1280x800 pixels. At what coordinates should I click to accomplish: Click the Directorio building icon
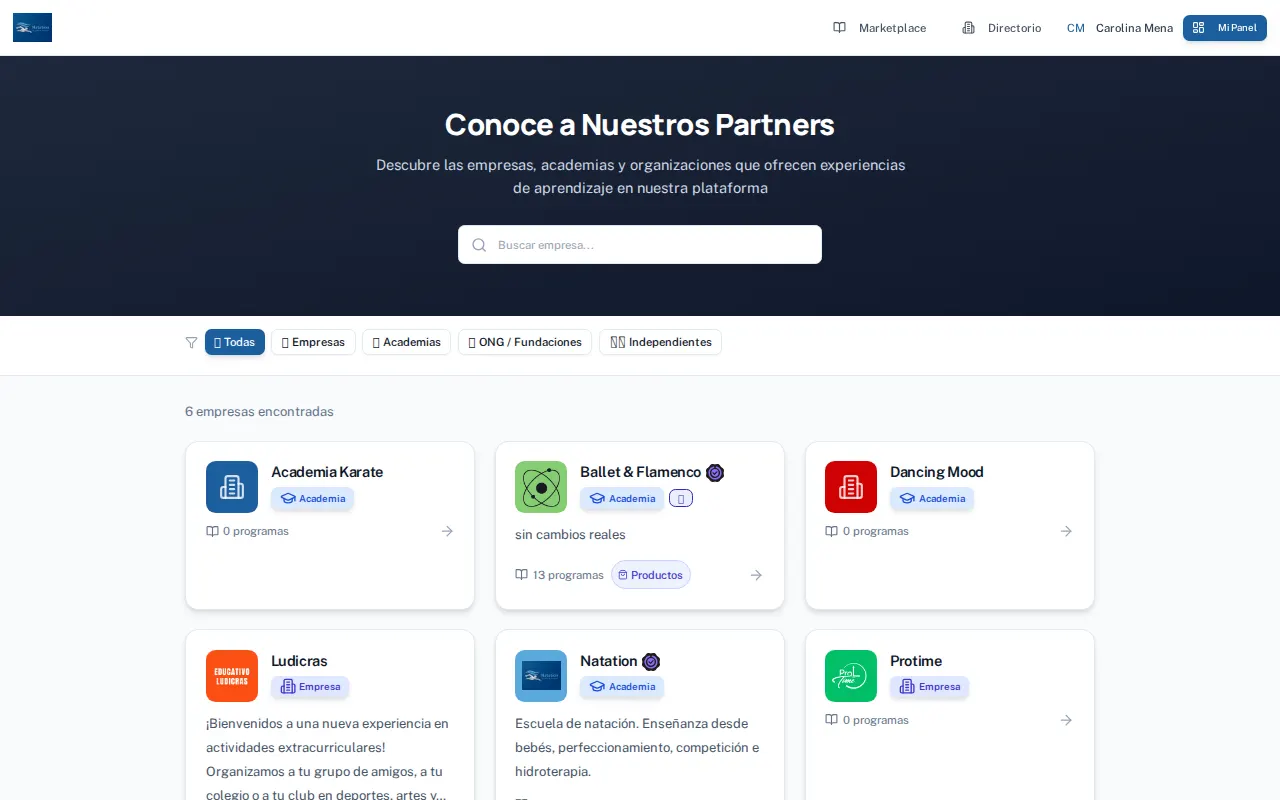(968, 28)
